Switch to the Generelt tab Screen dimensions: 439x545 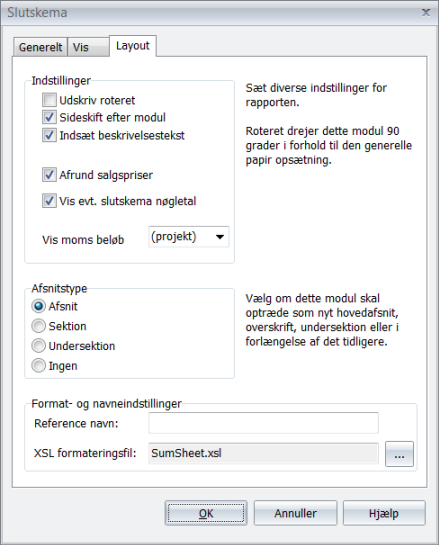[40, 47]
